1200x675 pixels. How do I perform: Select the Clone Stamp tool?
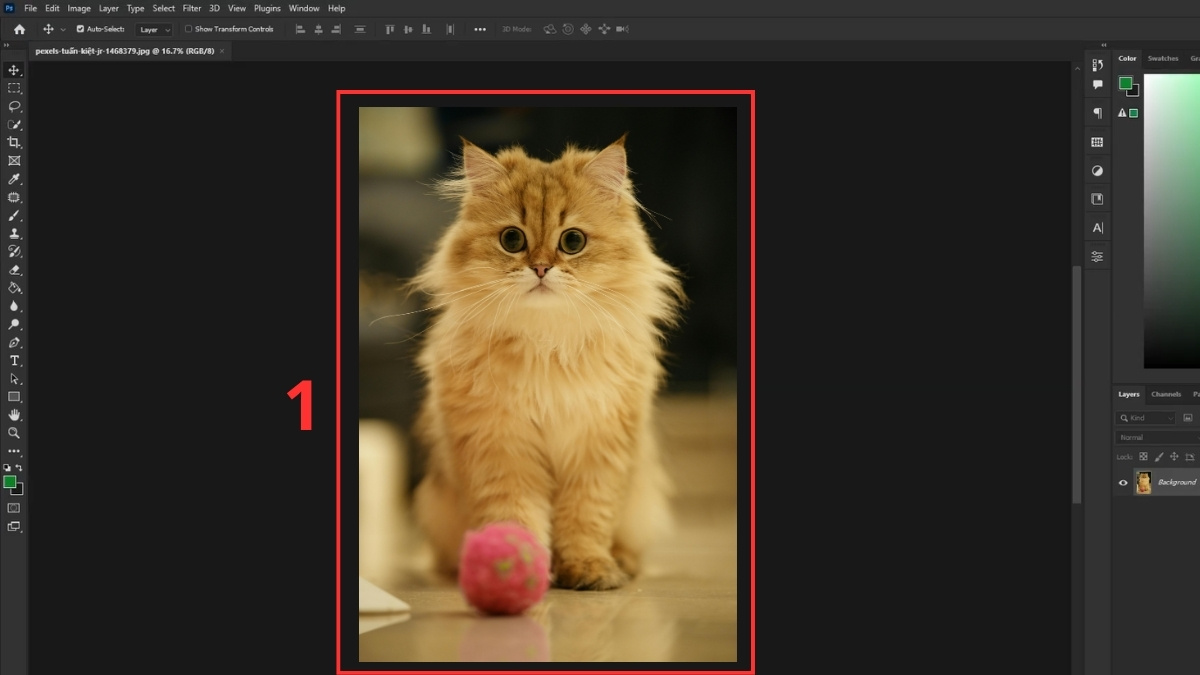[14, 233]
